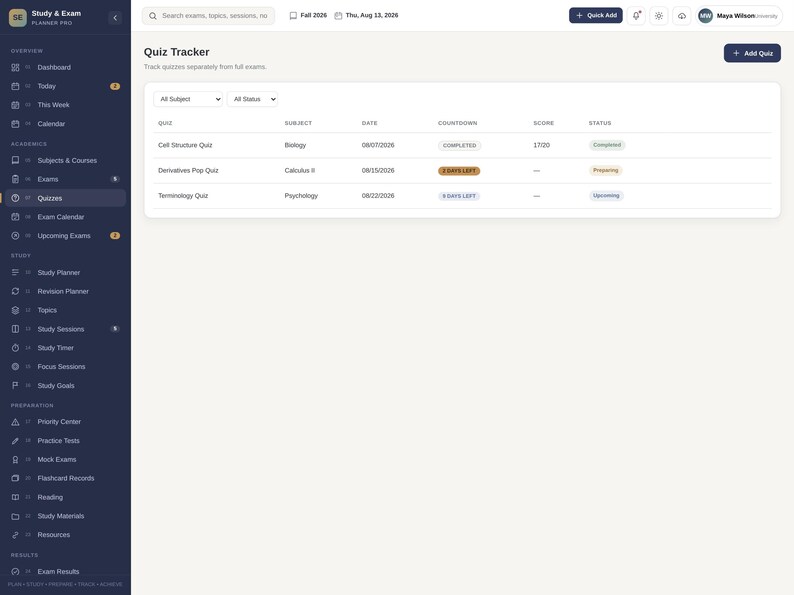Toggle light theme sun icon

(x=659, y=16)
